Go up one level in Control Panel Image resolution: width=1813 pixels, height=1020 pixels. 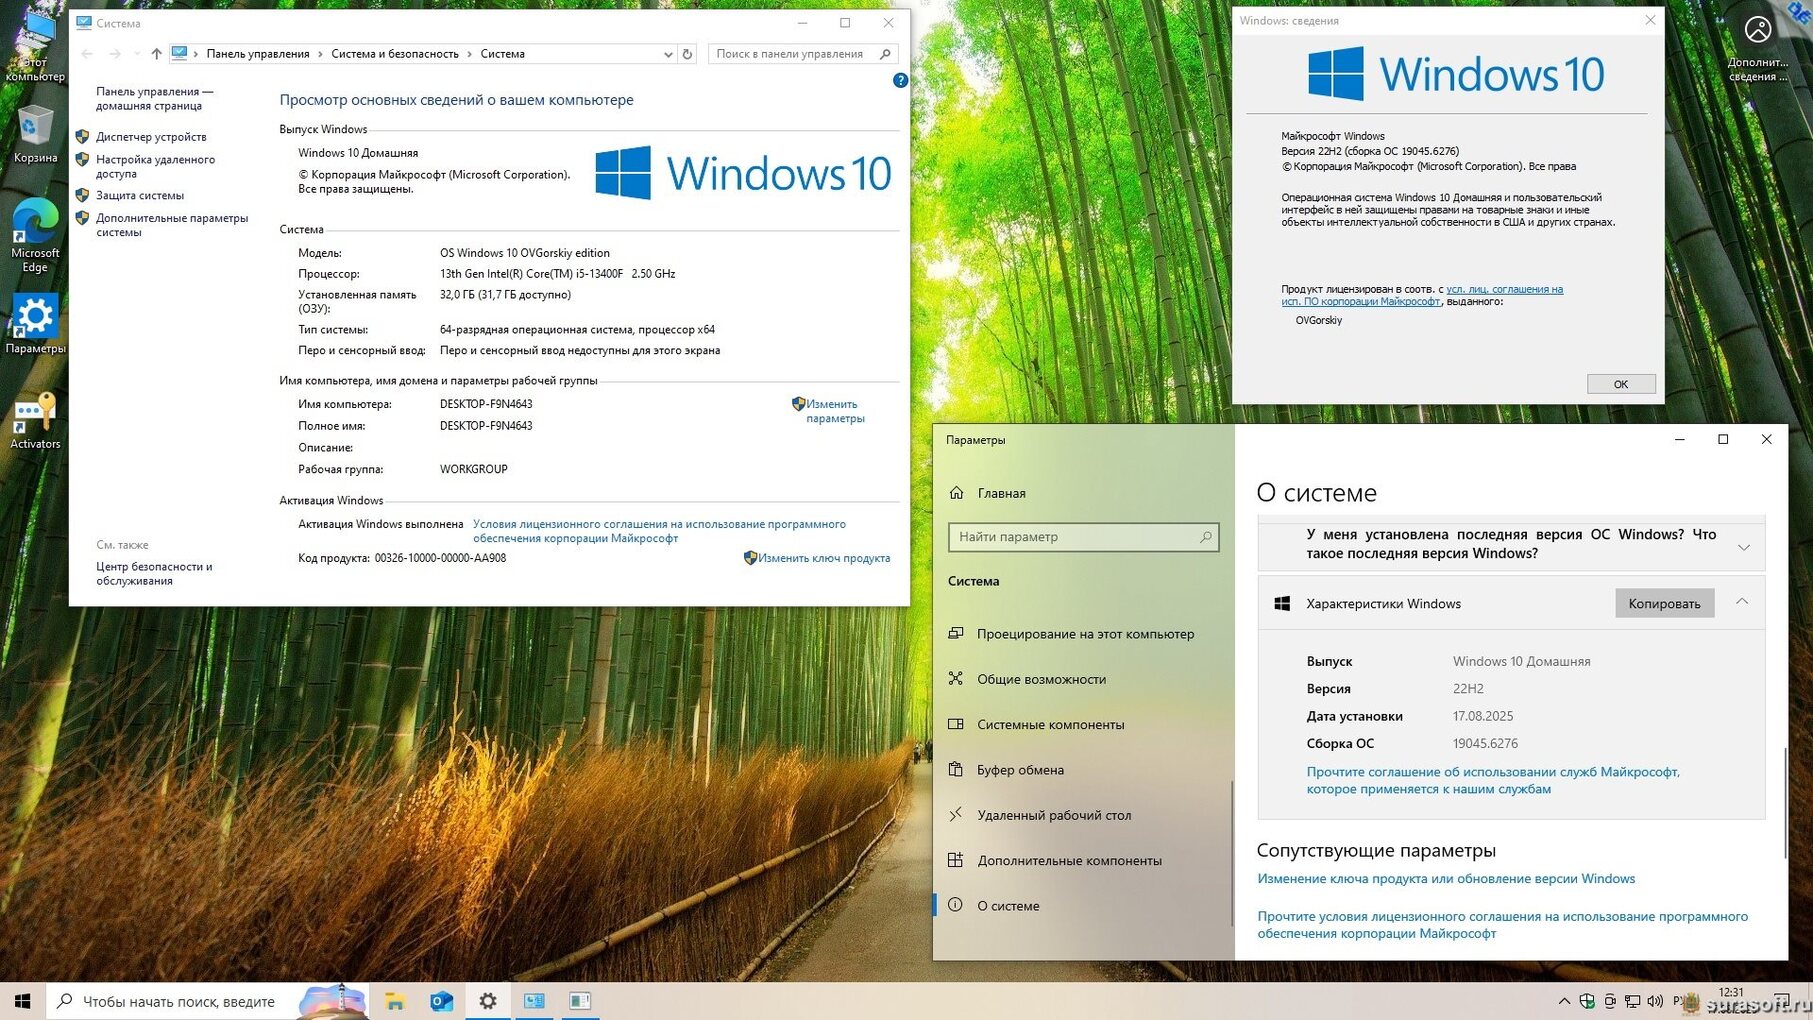[x=156, y=54]
